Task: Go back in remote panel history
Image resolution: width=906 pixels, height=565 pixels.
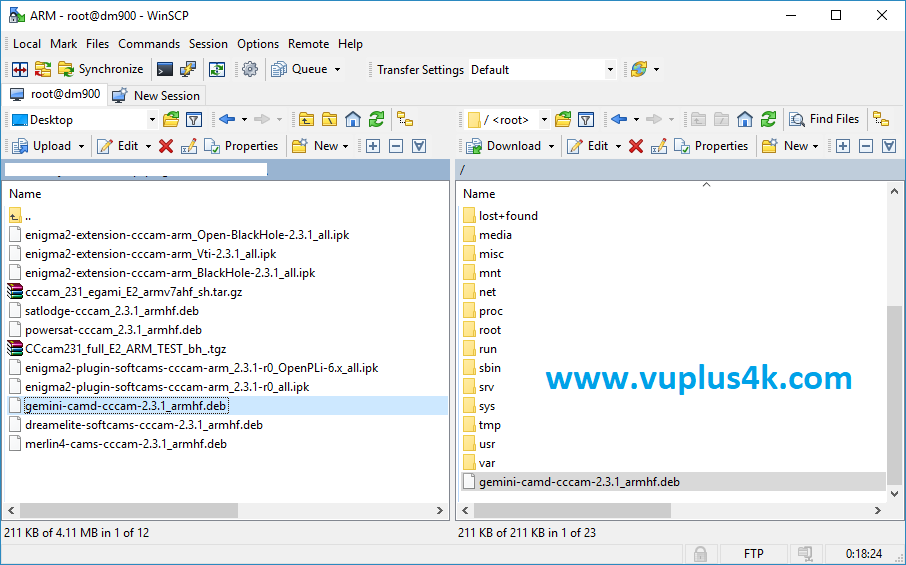Action: coord(619,120)
